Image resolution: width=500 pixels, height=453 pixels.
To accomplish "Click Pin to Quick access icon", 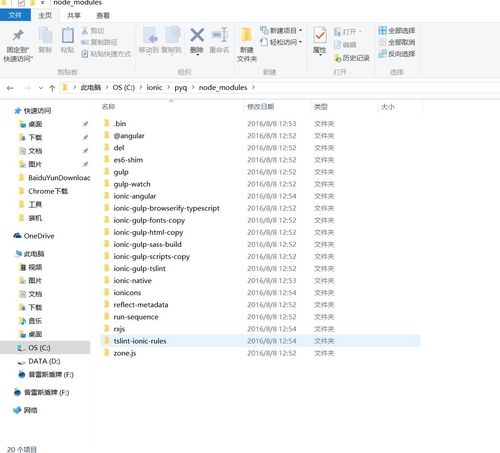I will [x=18, y=35].
